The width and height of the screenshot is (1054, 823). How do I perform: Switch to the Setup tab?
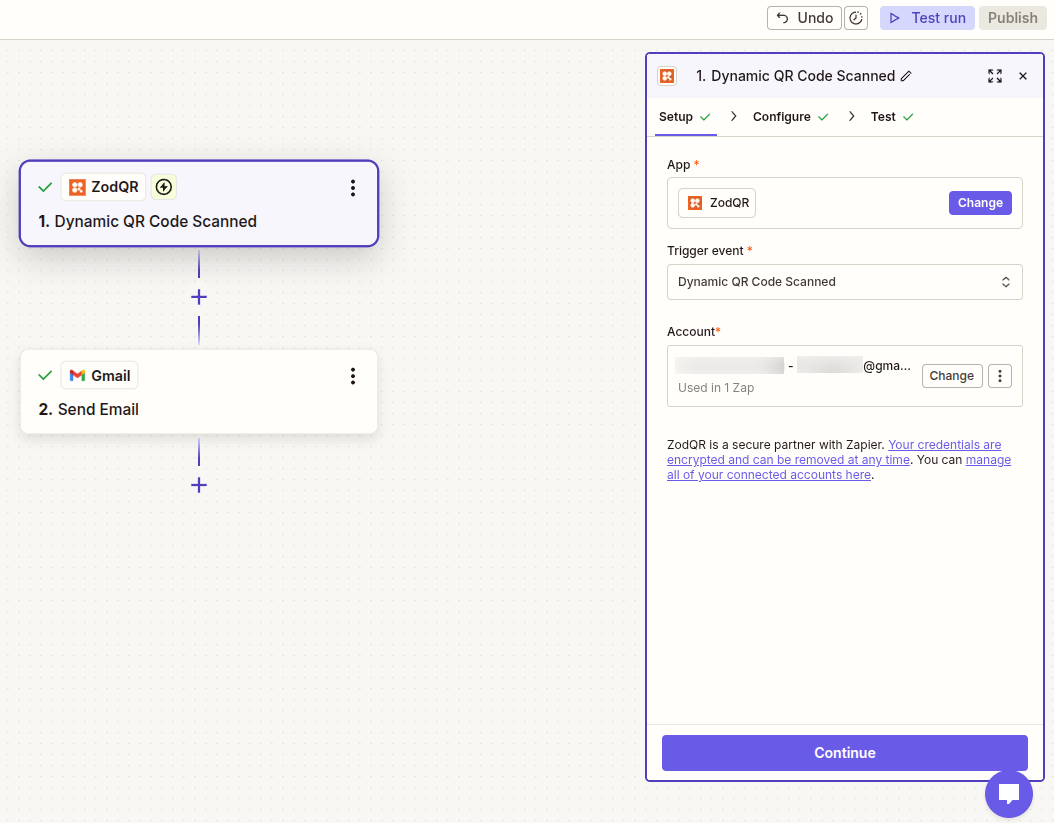[685, 117]
